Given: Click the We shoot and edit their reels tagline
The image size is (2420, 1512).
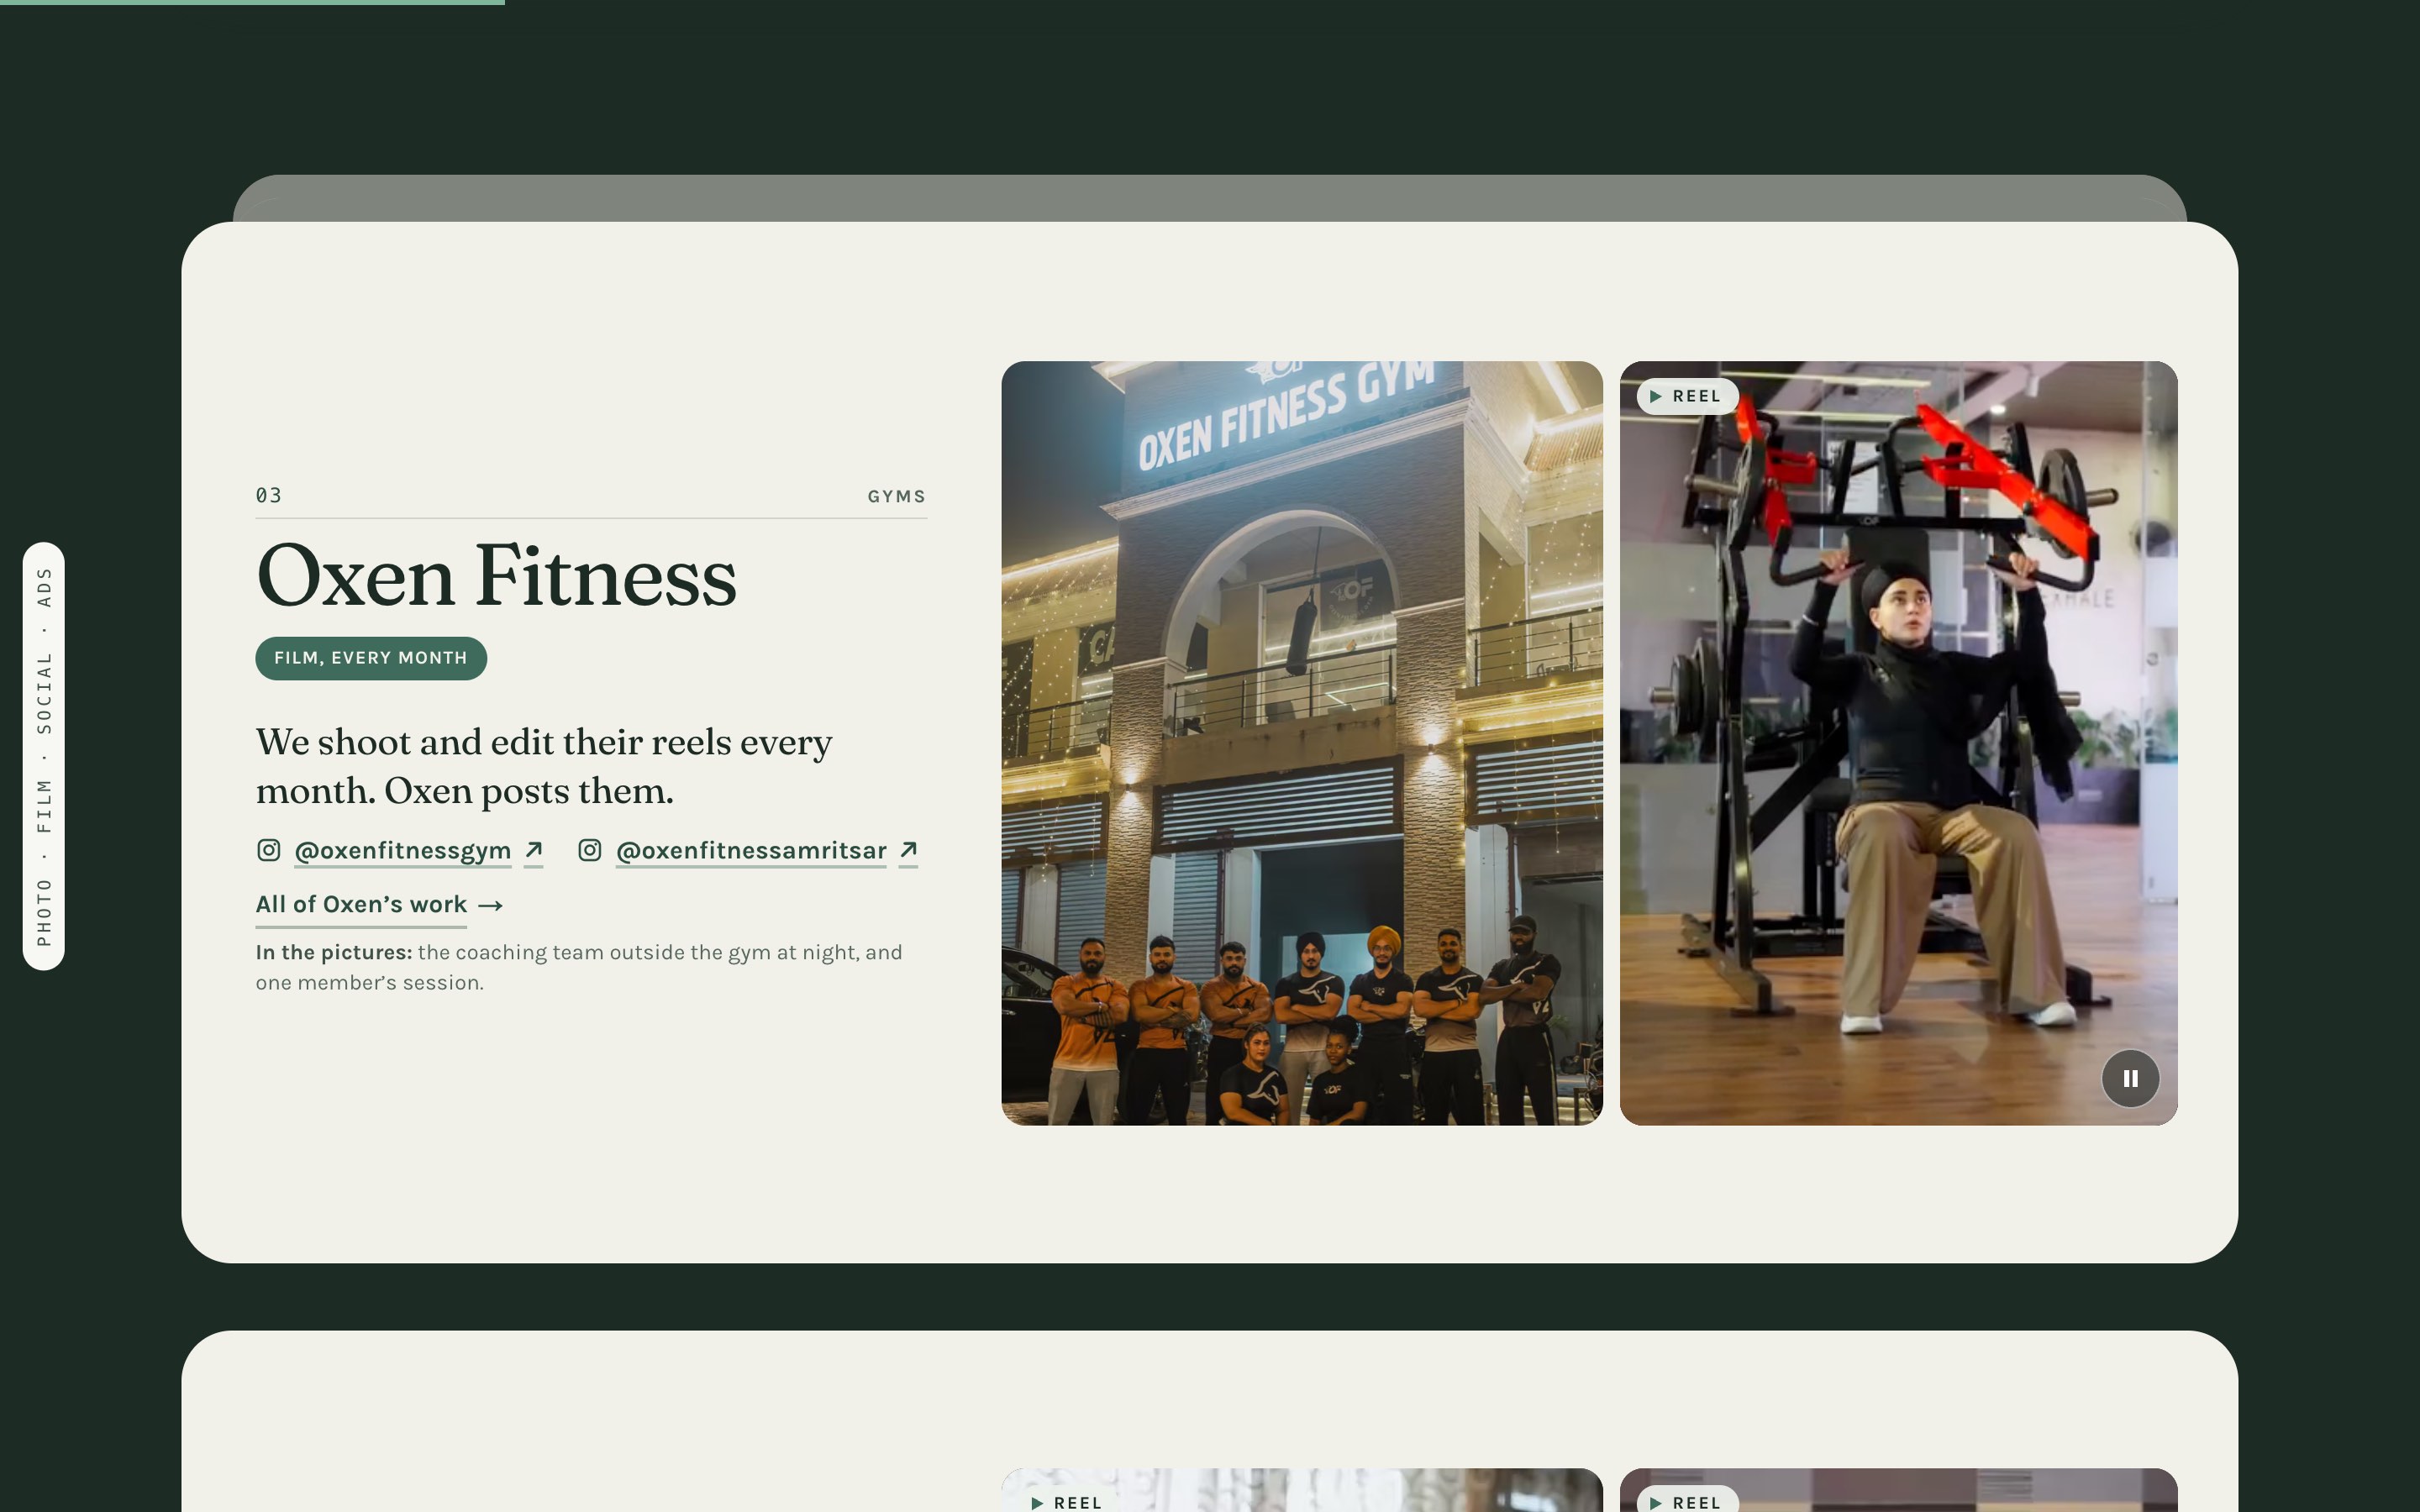Looking at the screenshot, I should (544, 766).
